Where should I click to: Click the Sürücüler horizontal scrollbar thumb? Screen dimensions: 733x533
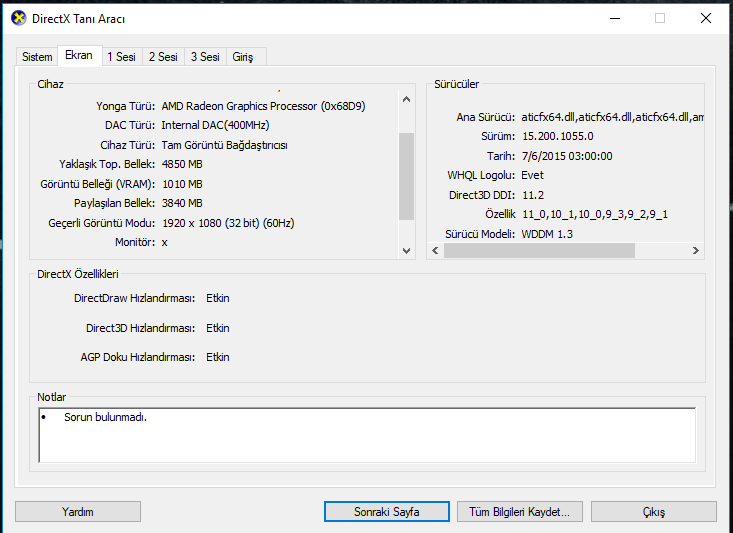click(x=539, y=251)
